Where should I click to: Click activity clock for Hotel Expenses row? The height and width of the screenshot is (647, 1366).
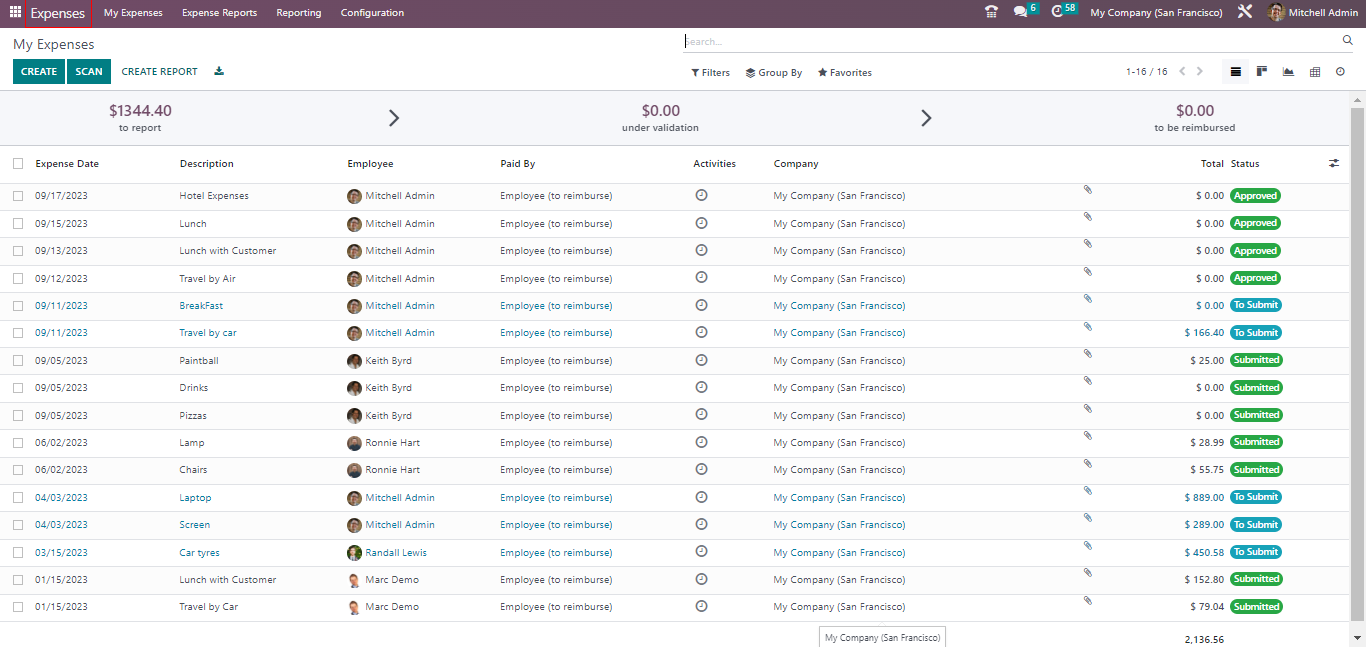701,195
